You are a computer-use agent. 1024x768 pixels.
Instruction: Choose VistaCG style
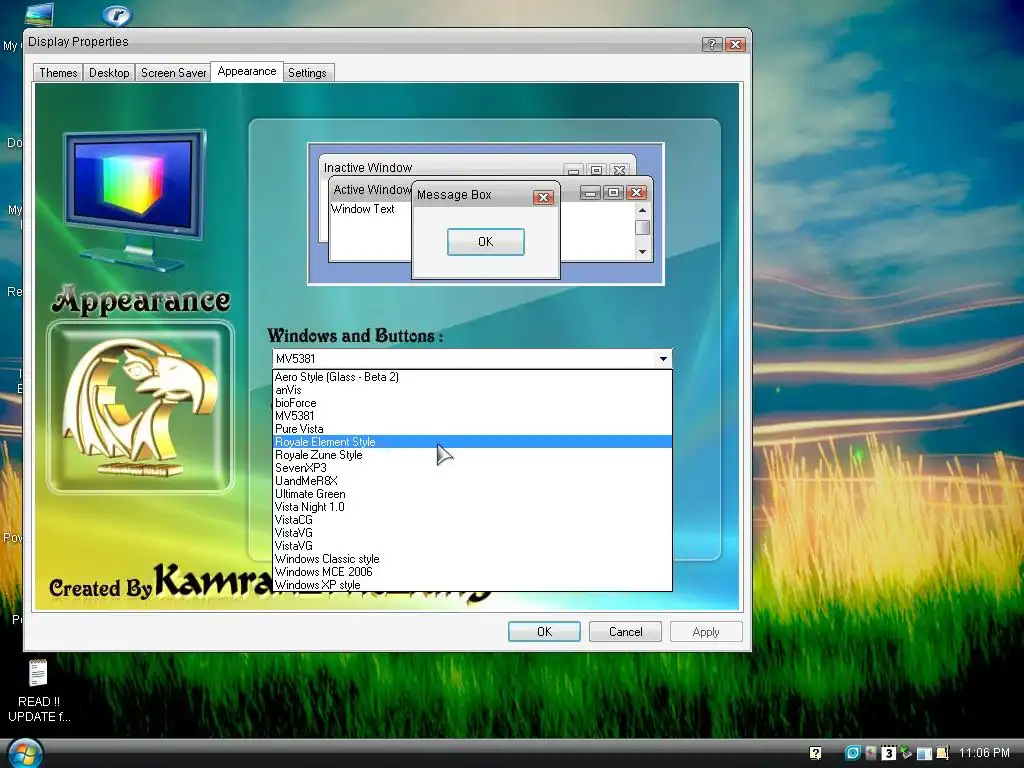pos(472,520)
